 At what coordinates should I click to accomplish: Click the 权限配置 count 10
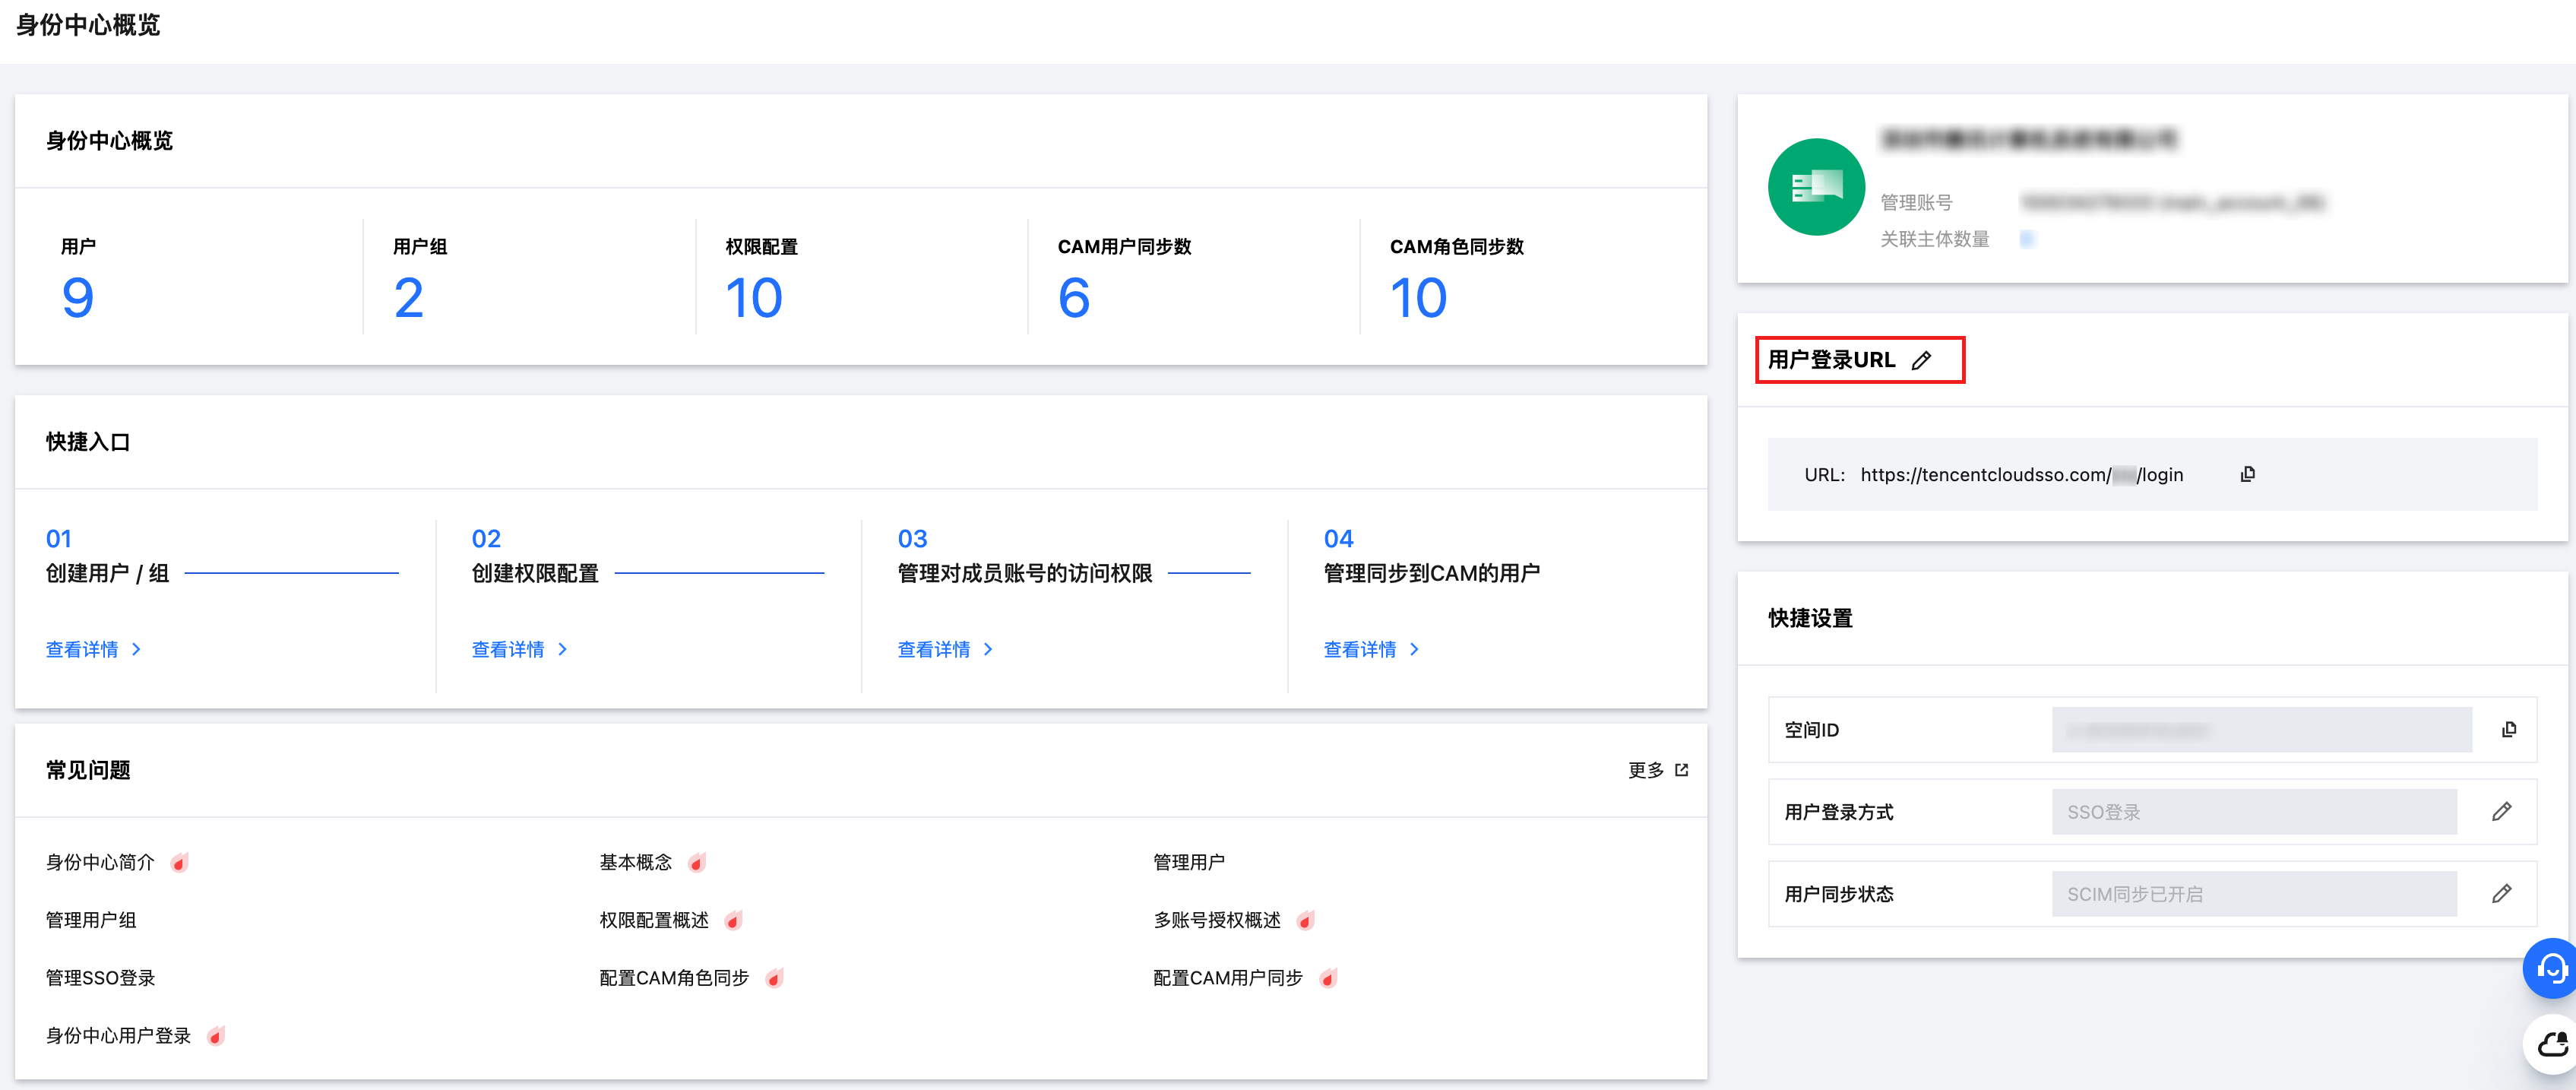(754, 298)
